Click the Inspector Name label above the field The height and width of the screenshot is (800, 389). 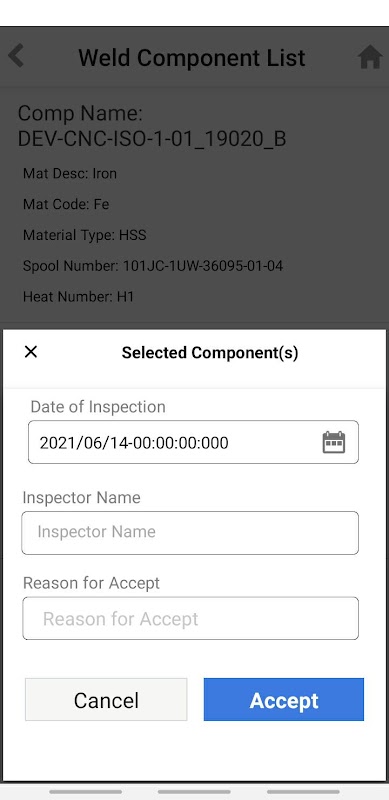(81, 497)
